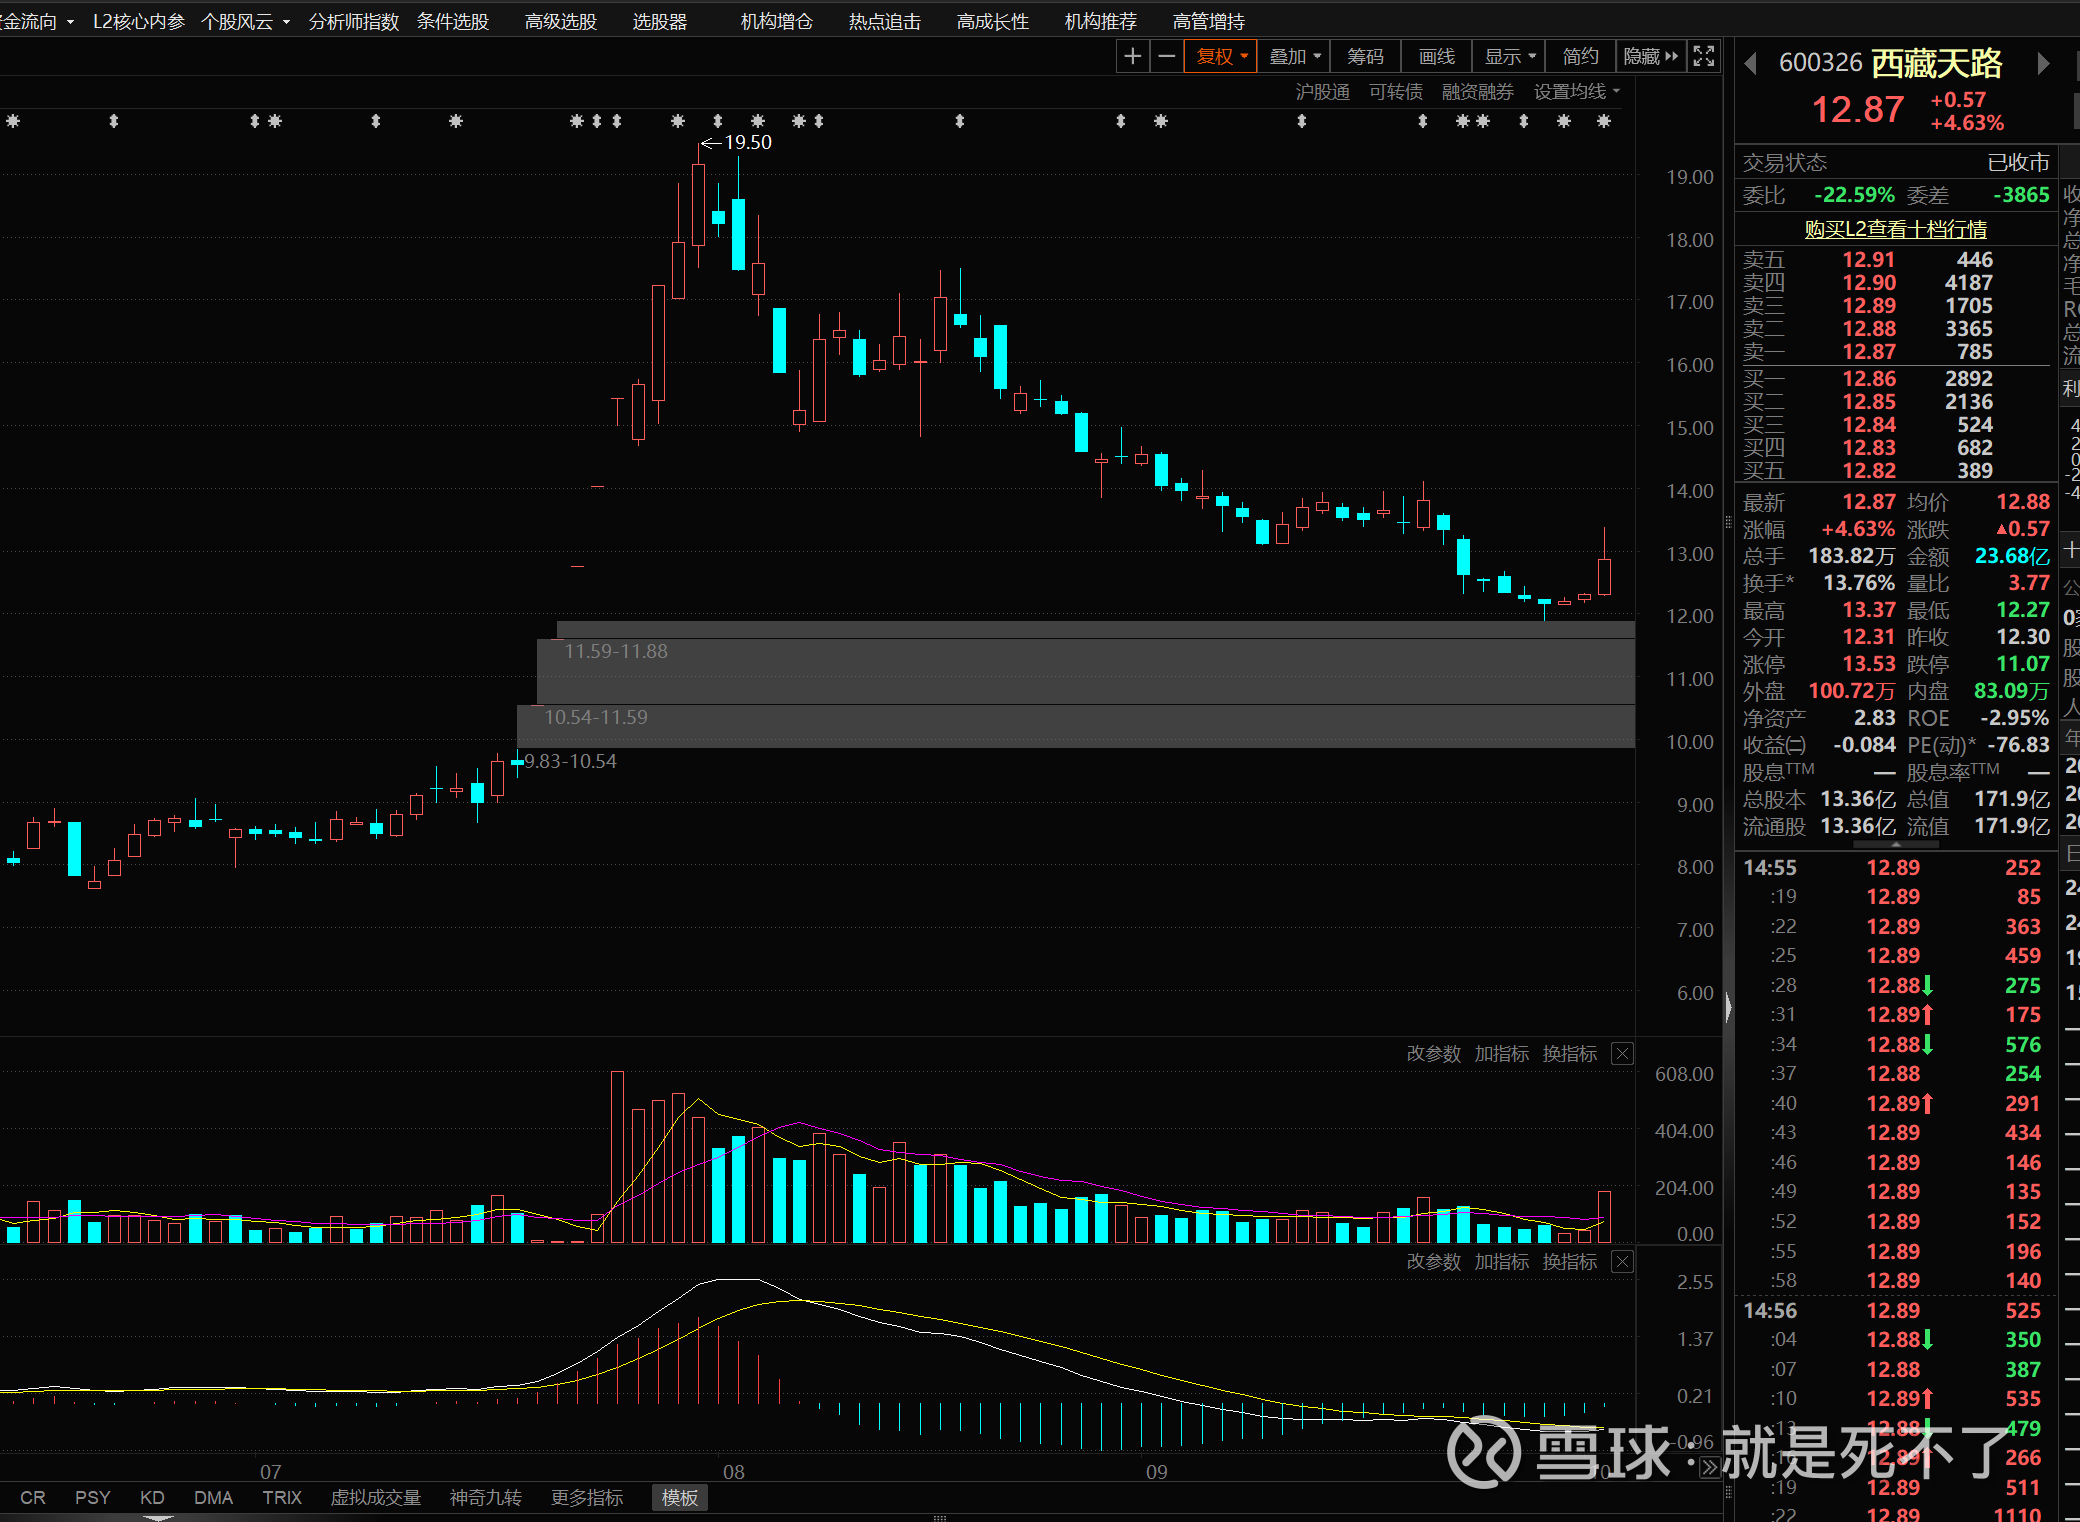Go to next stock with right arrow

[2043, 64]
